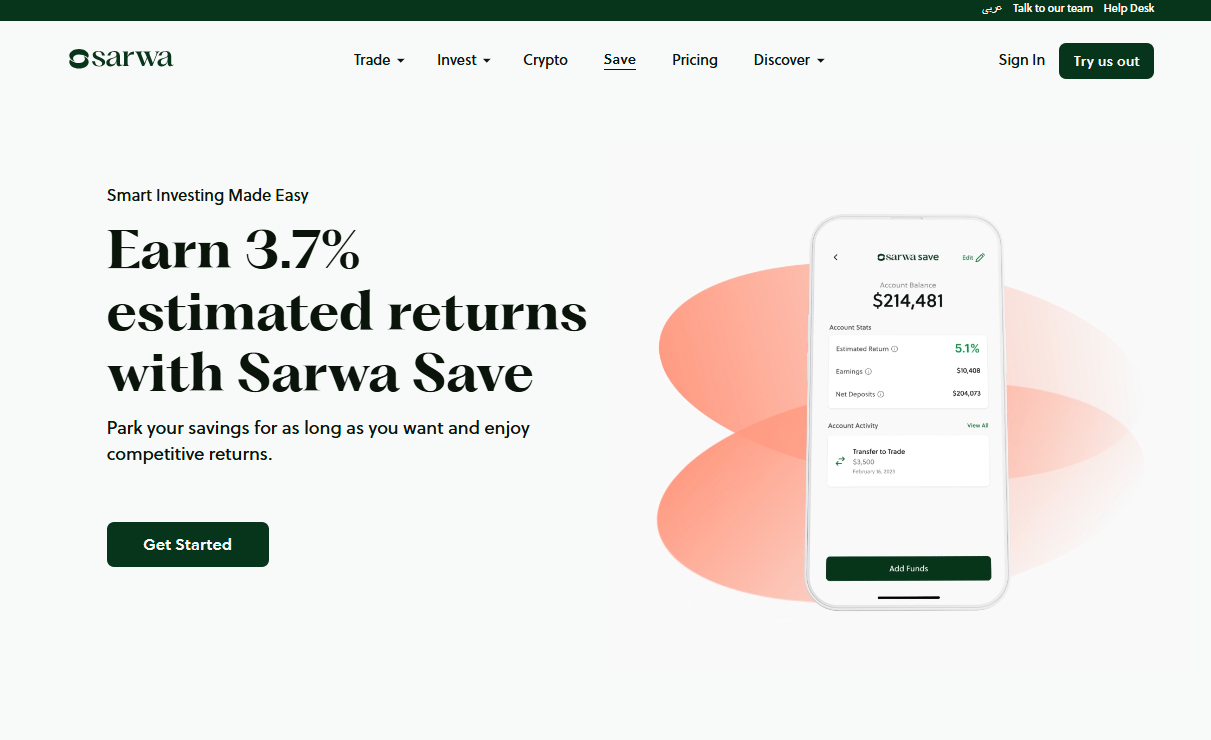Click the Sign In link
The width and height of the screenshot is (1211, 740).
(1021, 60)
